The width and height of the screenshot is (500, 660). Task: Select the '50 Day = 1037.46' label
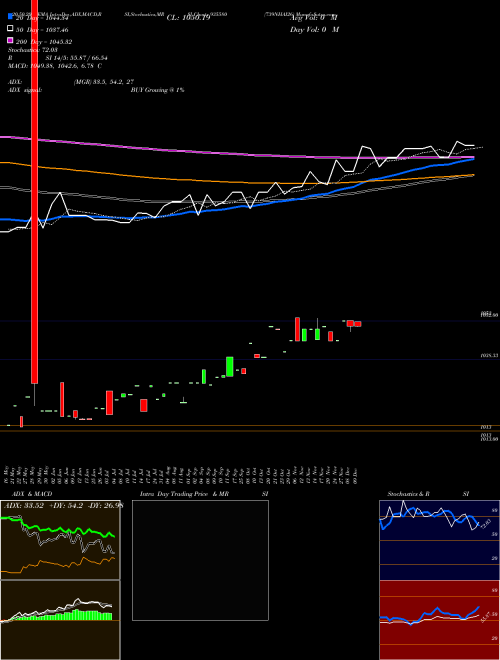(x=42, y=30)
